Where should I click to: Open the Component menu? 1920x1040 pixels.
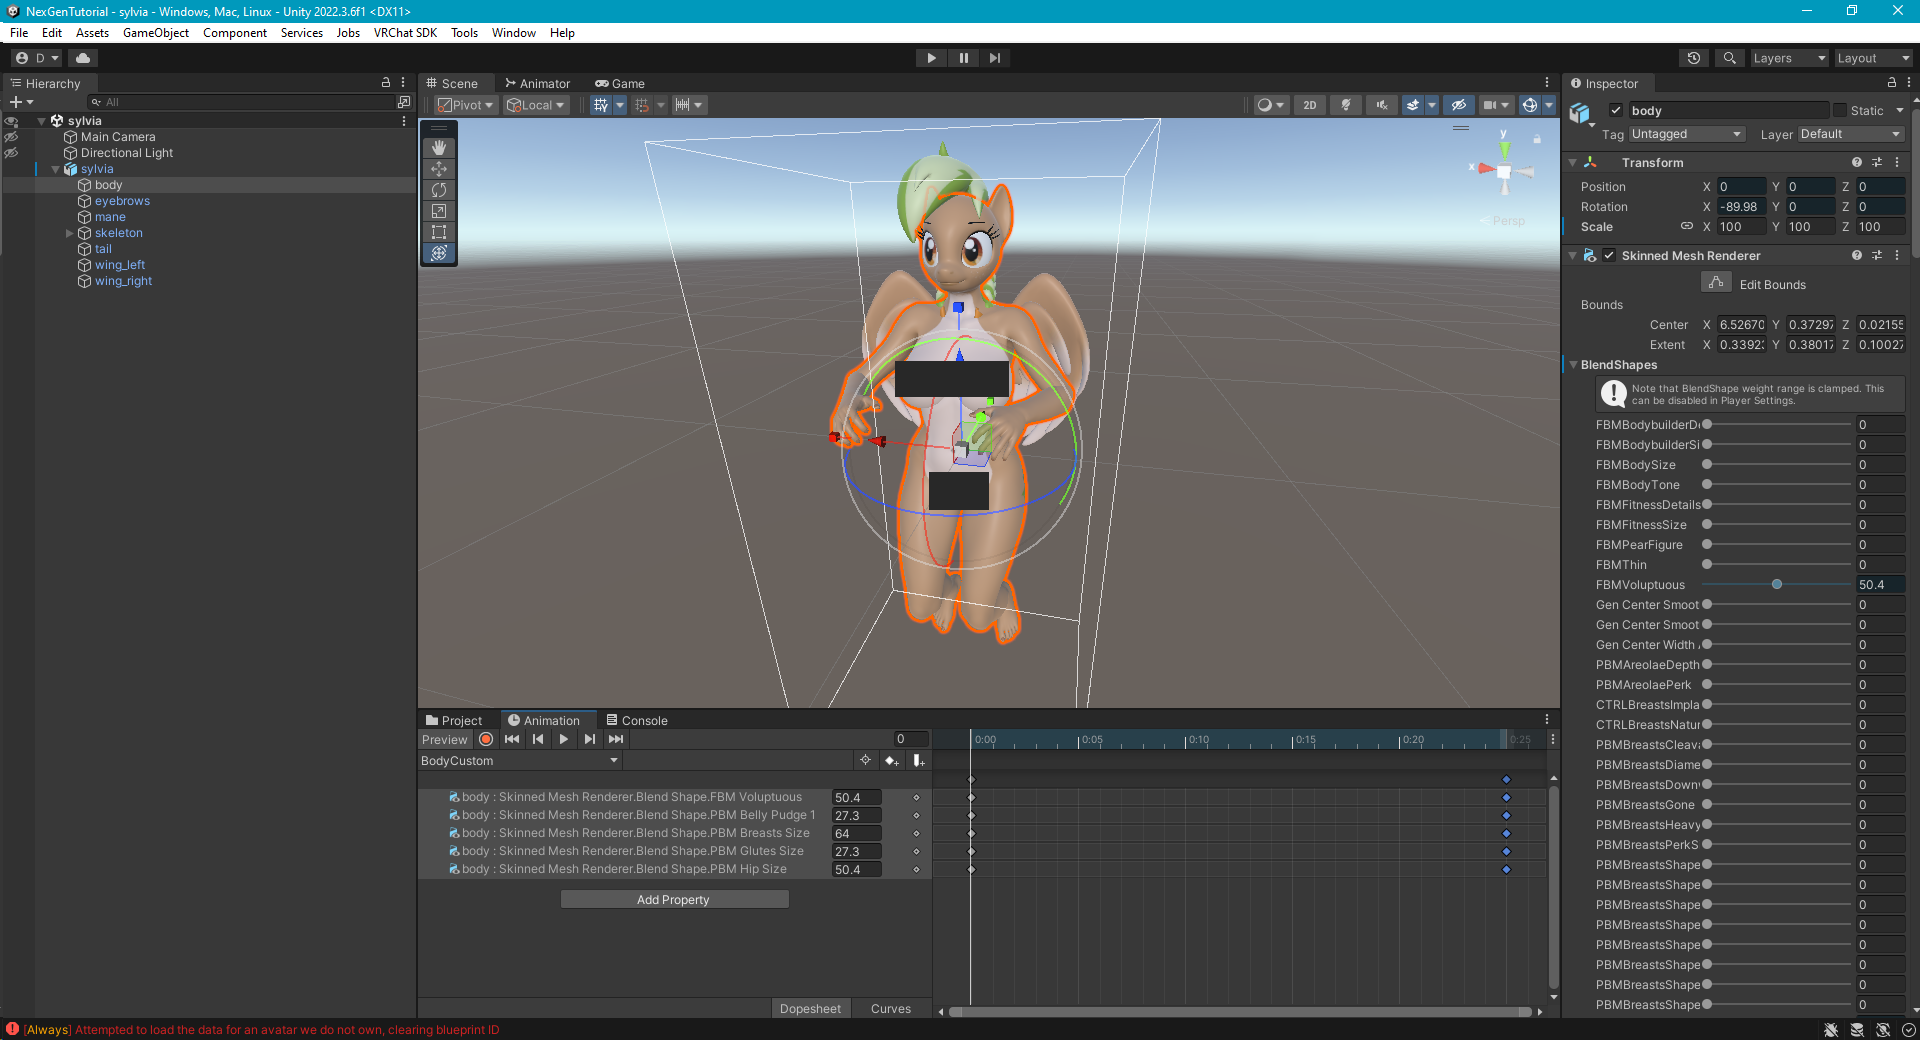[x=235, y=32]
